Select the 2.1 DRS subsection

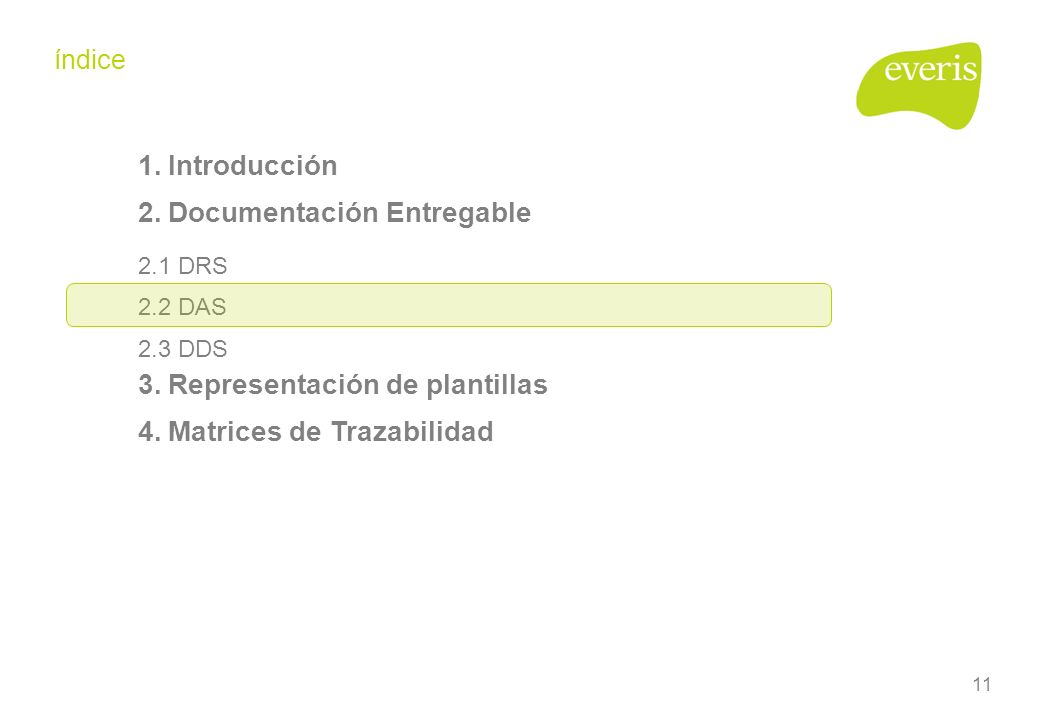tap(183, 266)
